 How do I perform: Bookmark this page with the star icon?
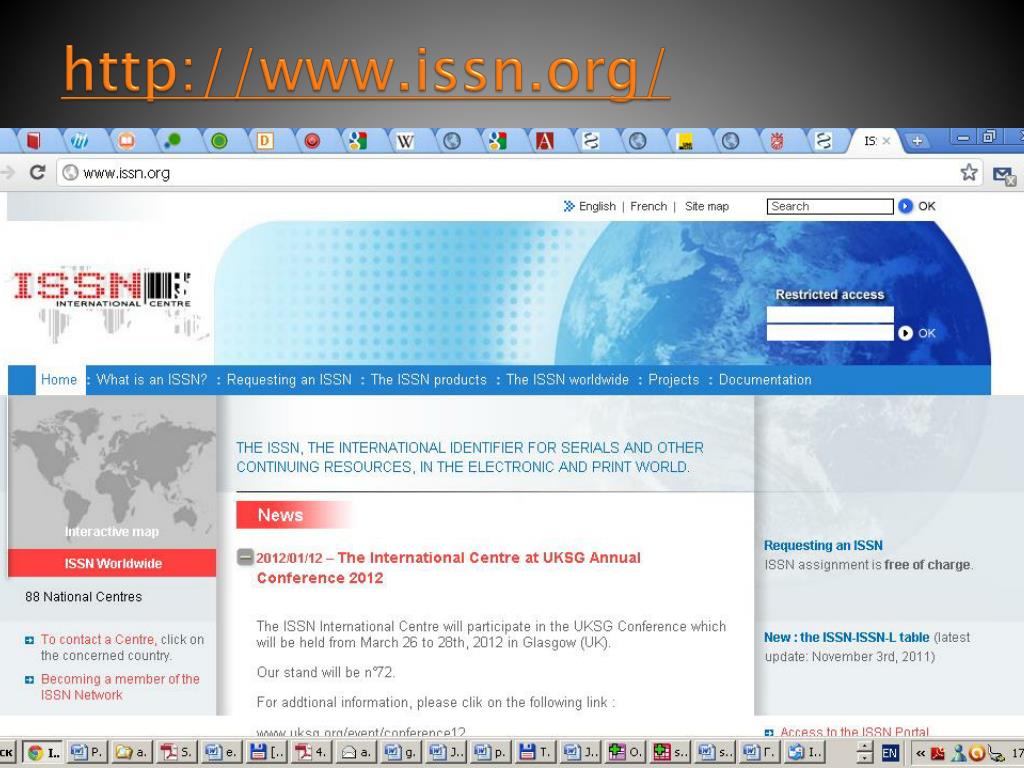(969, 172)
